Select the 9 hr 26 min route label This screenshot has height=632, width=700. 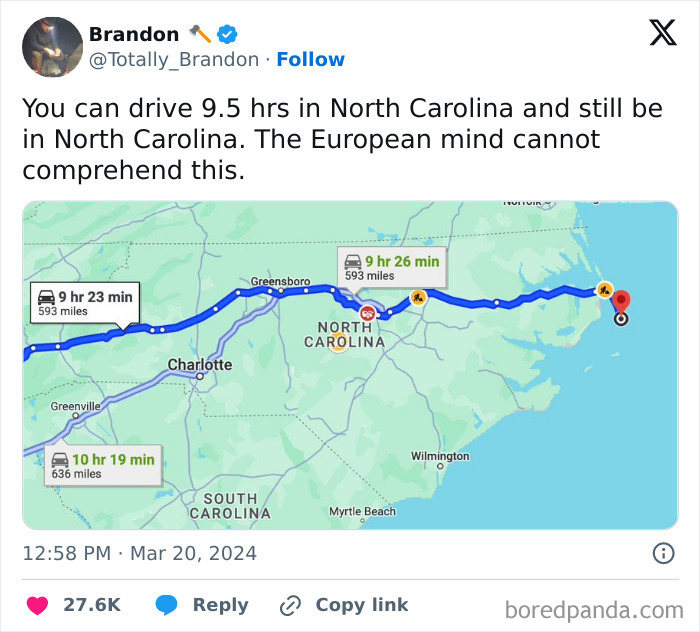click(x=391, y=267)
